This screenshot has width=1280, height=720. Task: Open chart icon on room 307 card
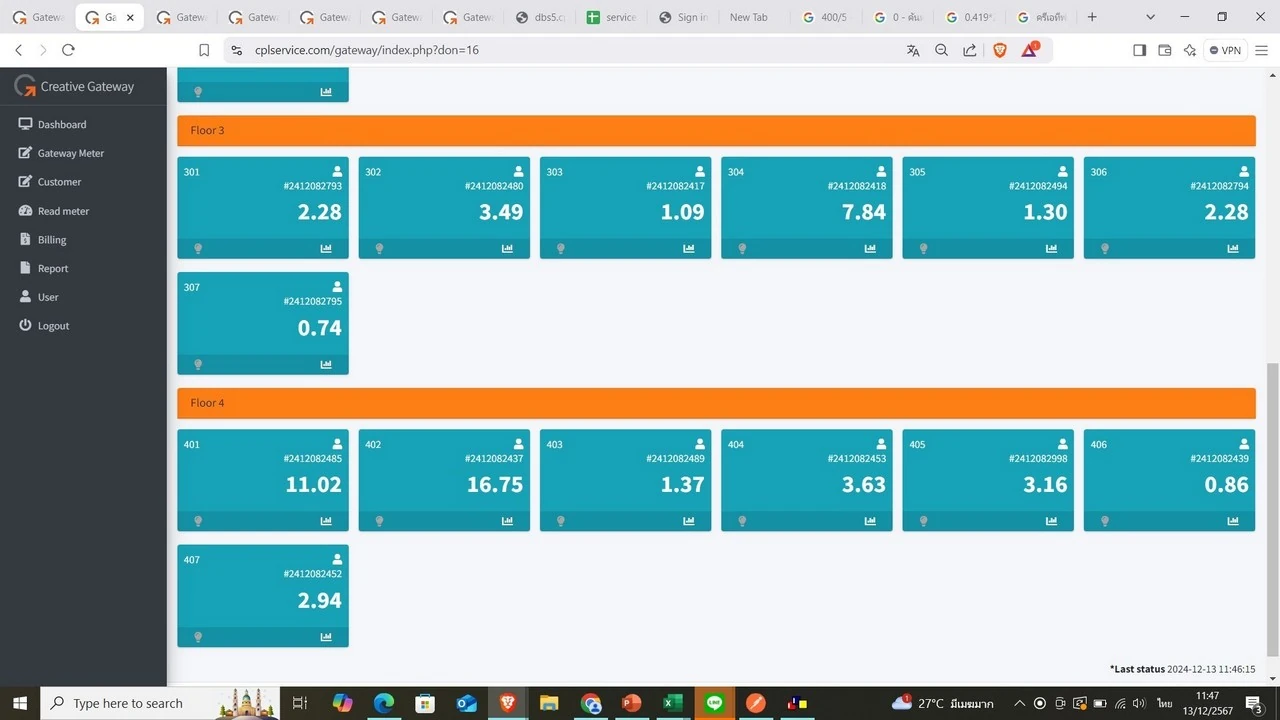(326, 364)
